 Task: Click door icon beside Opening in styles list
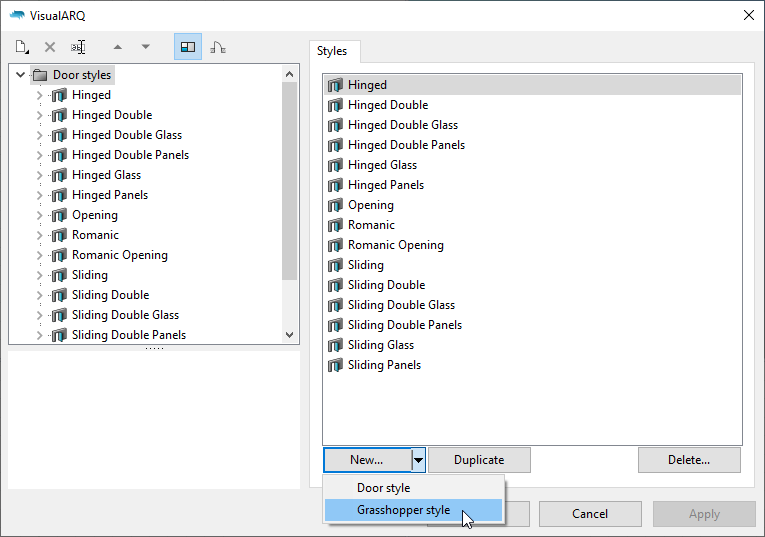point(335,205)
